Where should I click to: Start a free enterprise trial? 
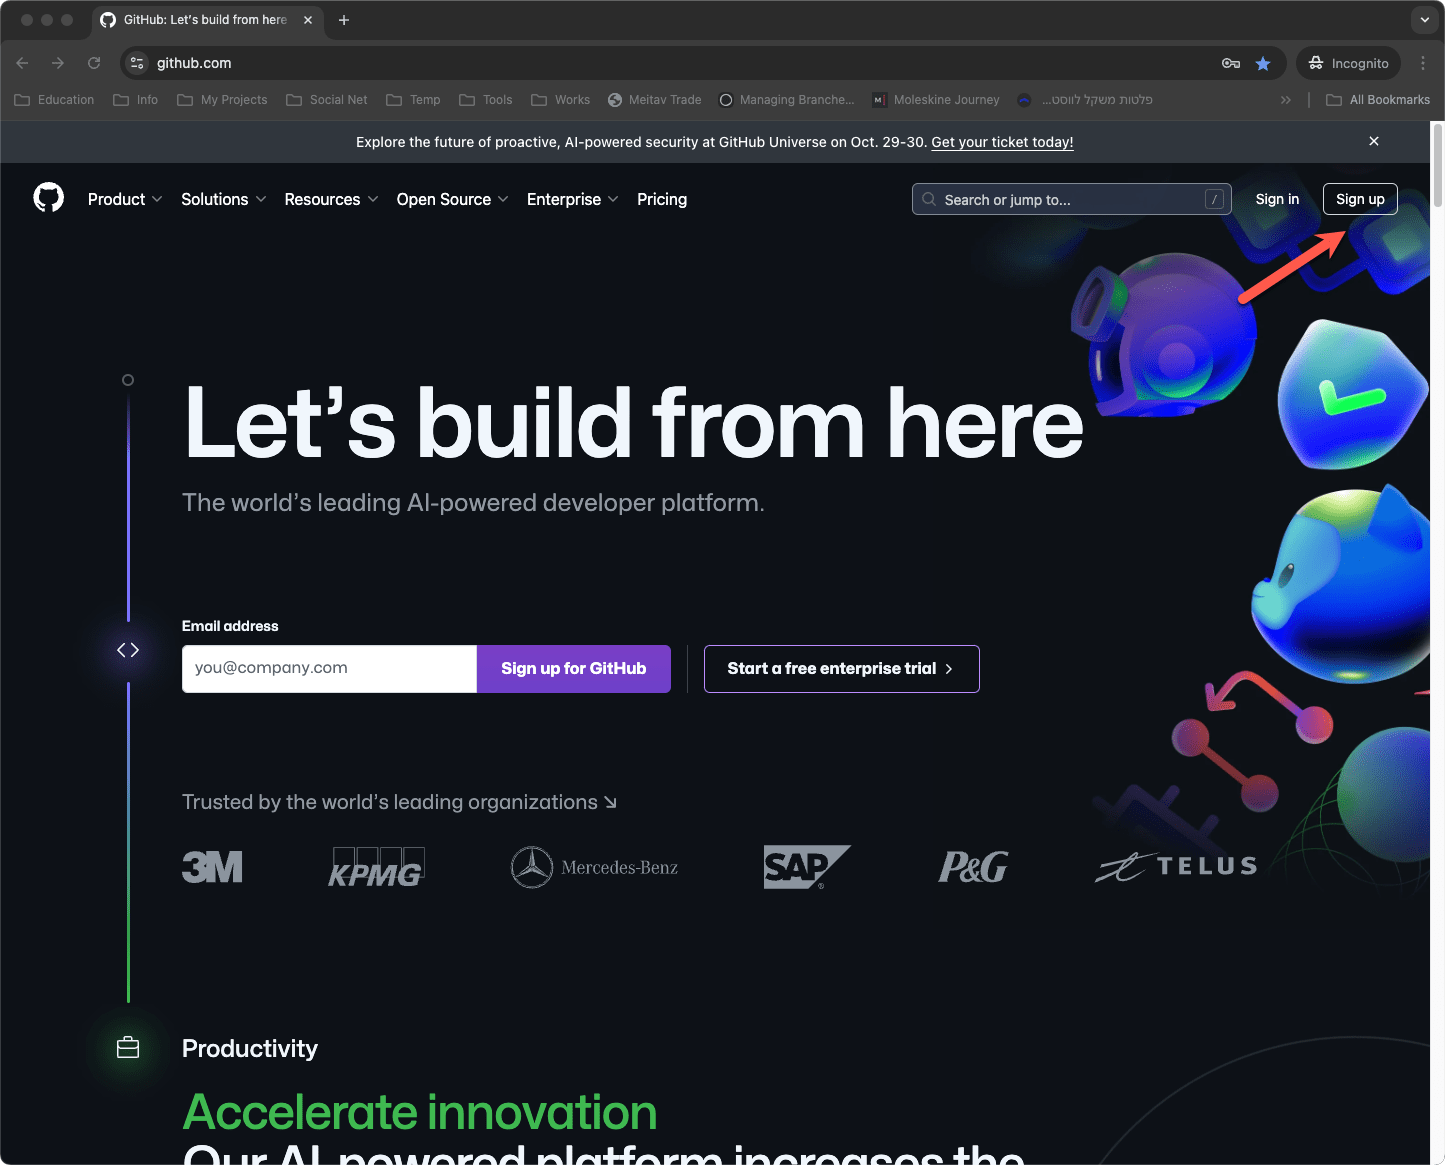click(x=841, y=669)
